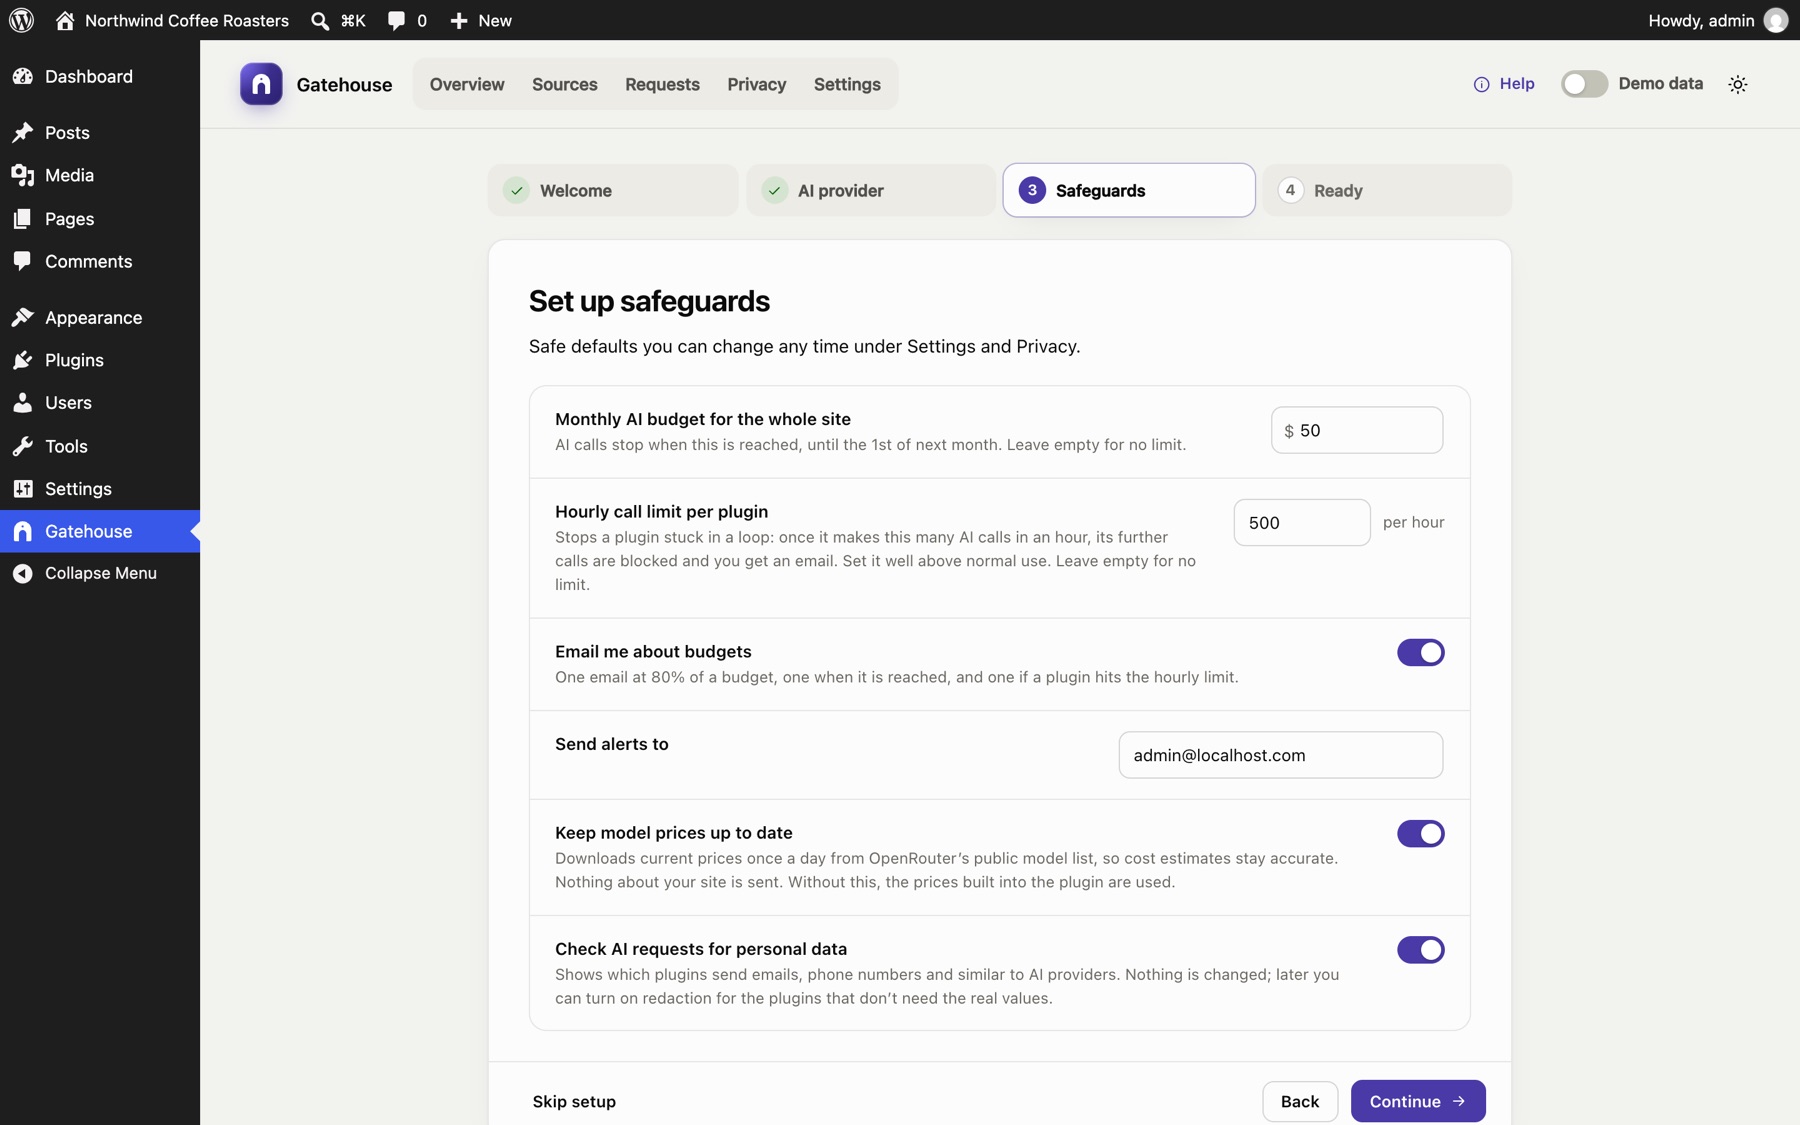Select Gatehouse in the WordPress sidebar
This screenshot has width=1800, height=1125.
[x=100, y=531]
